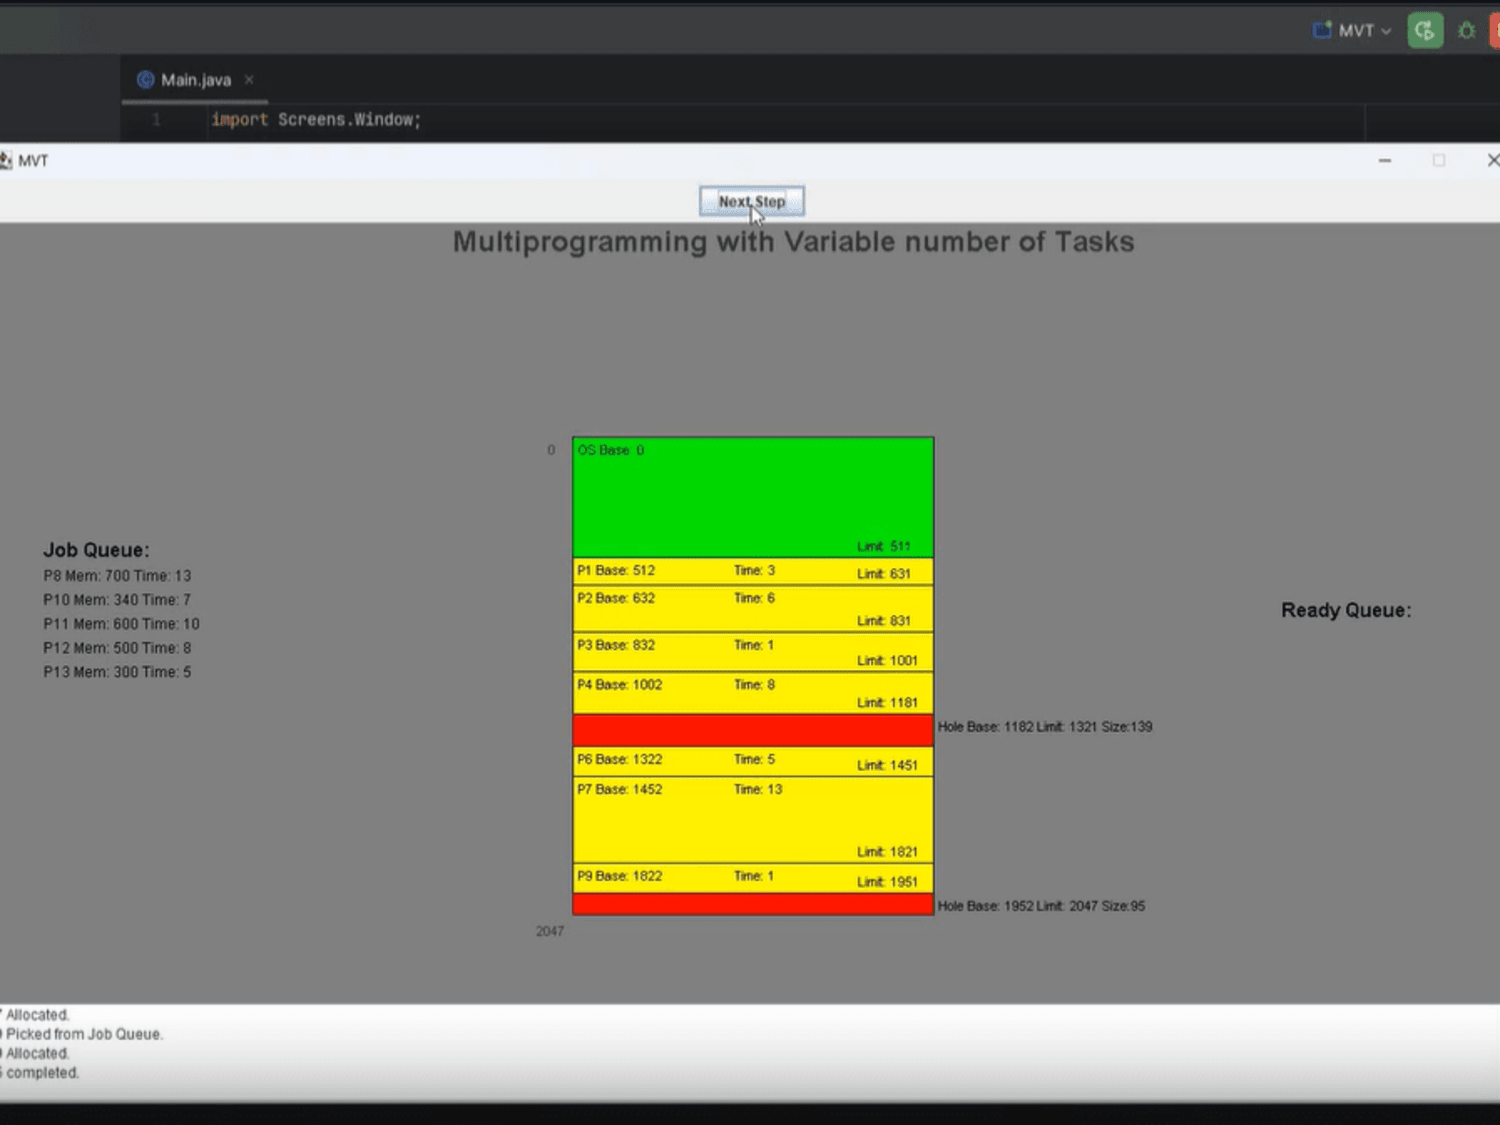The width and height of the screenshot is (1500, 1125).
Task: Click the red hole block at base 1182
Action: click(753, 730)
